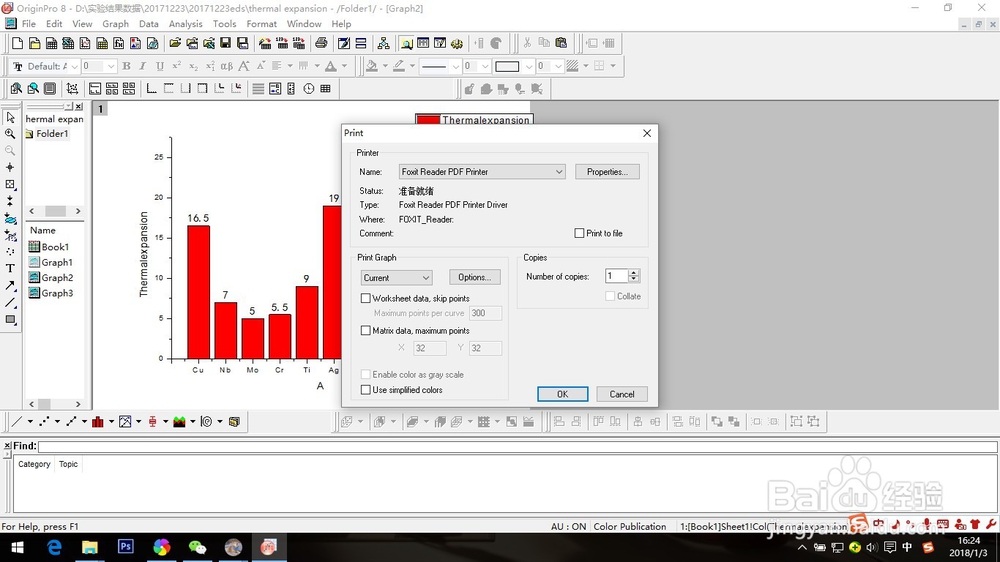This screenshot has width=1000, height=562.
Task: Expand the column plot type dropdown arrow
Action: point(111,422)
